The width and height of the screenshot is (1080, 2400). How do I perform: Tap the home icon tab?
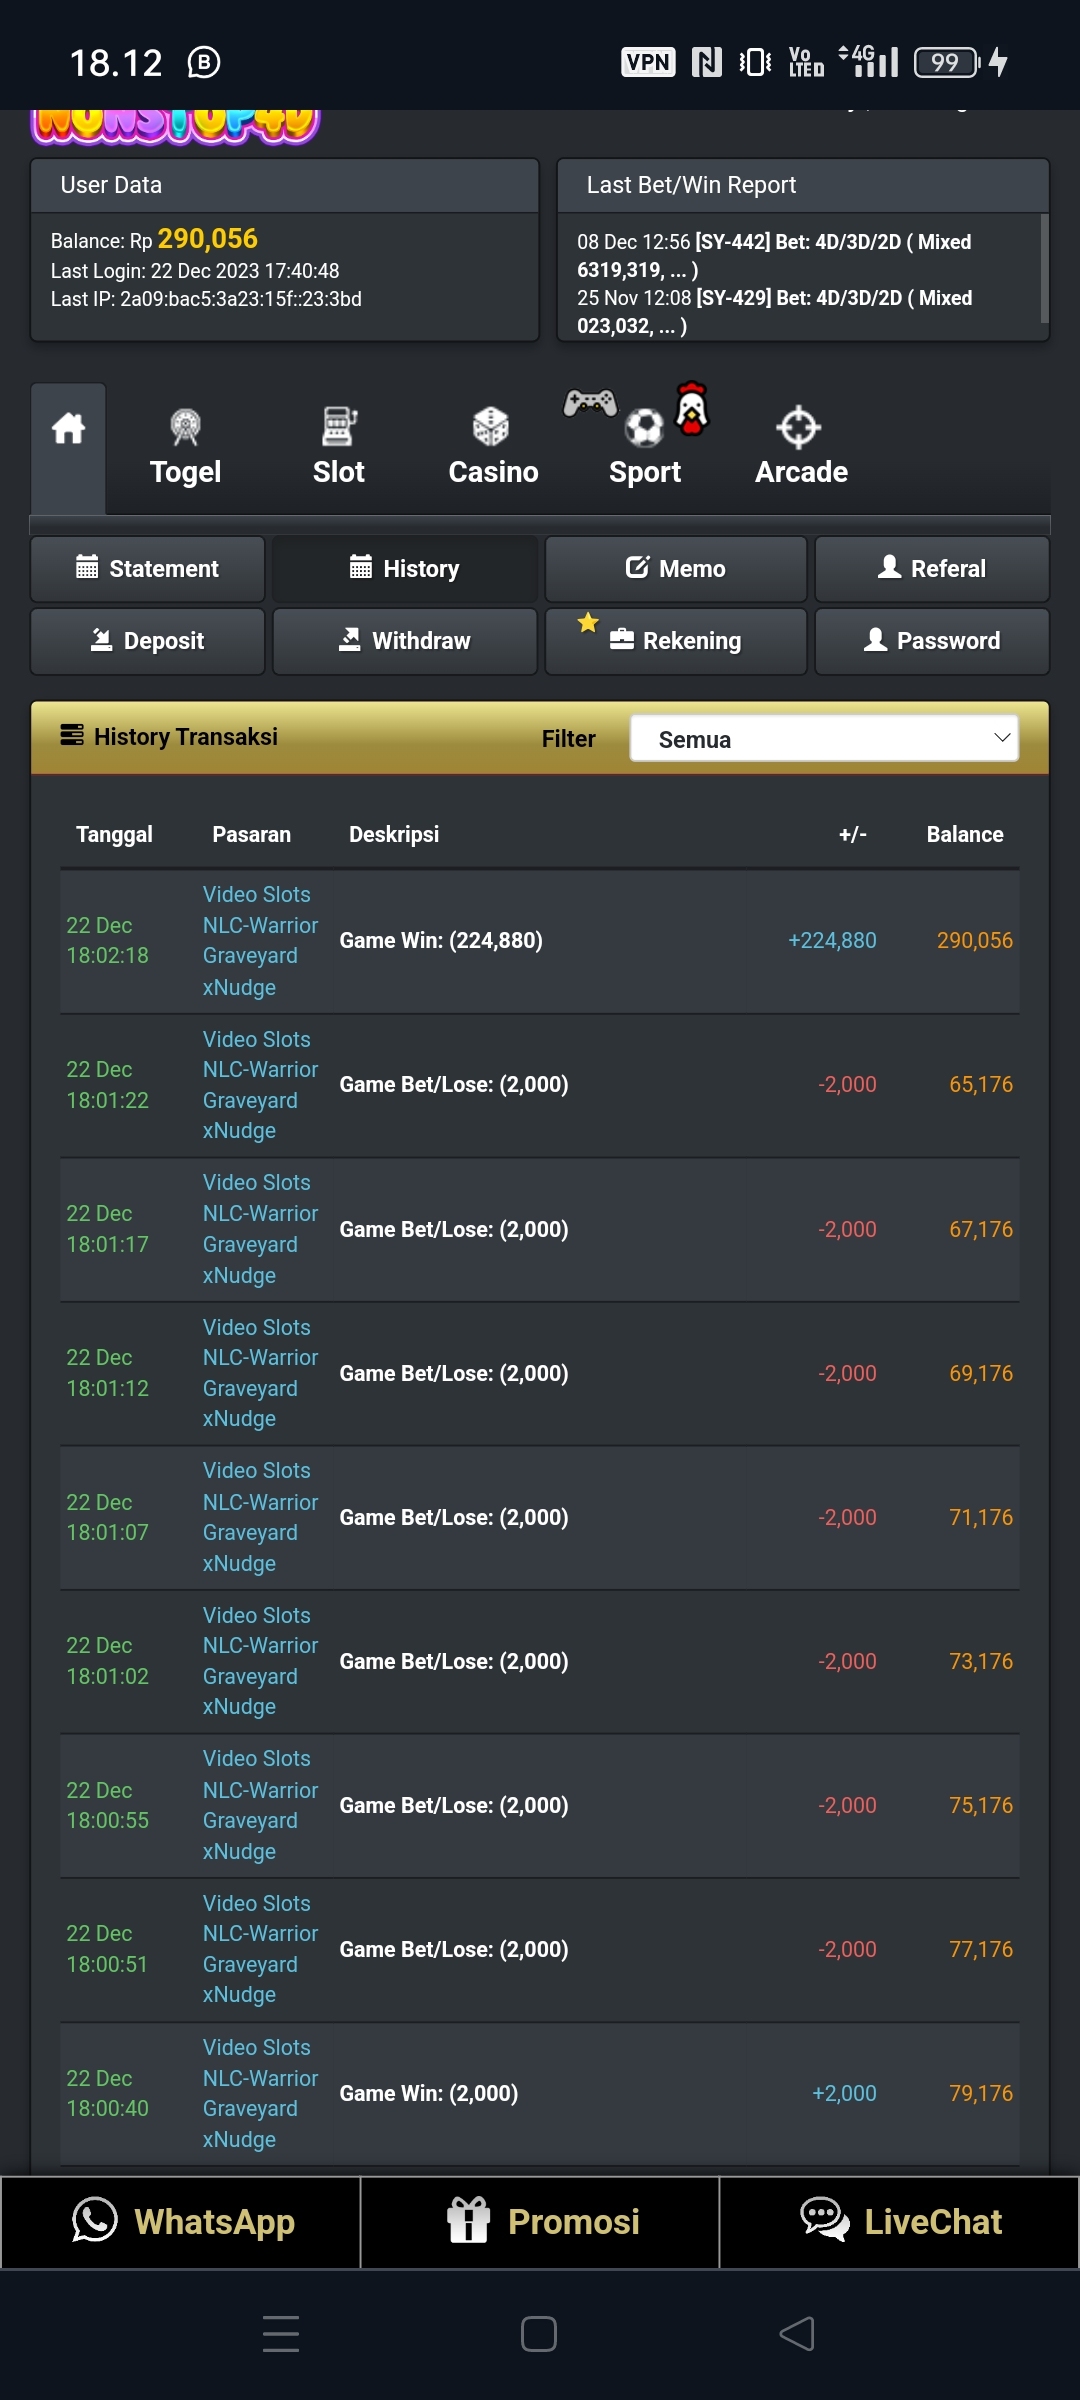(68, 431)
